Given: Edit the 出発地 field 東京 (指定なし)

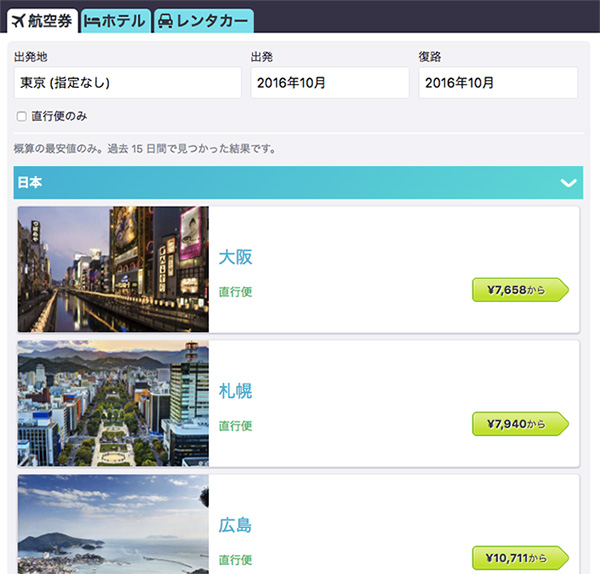Looking at the screenshot, I should click(x=127, y=83).
